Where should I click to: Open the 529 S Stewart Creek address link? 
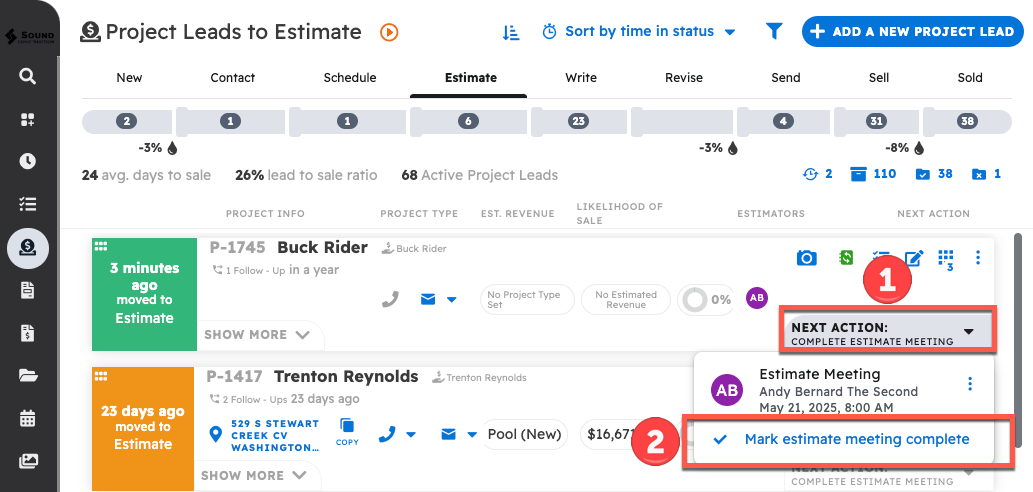tap(273, 436)
